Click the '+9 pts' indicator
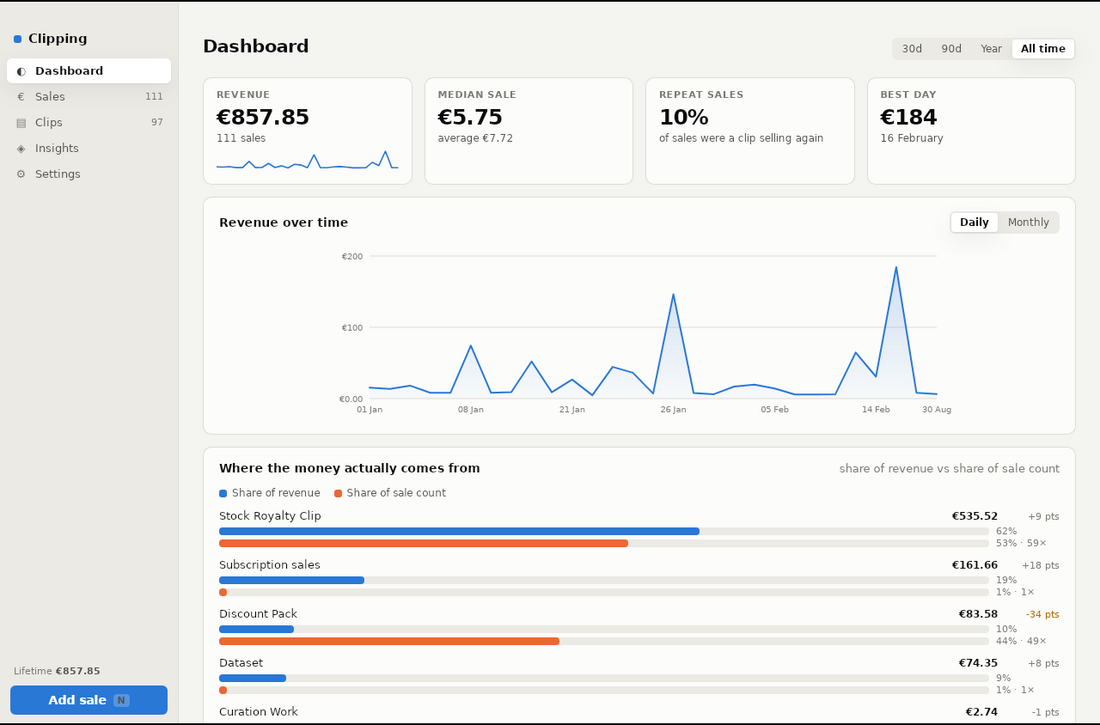 (x=1043, y=517)
